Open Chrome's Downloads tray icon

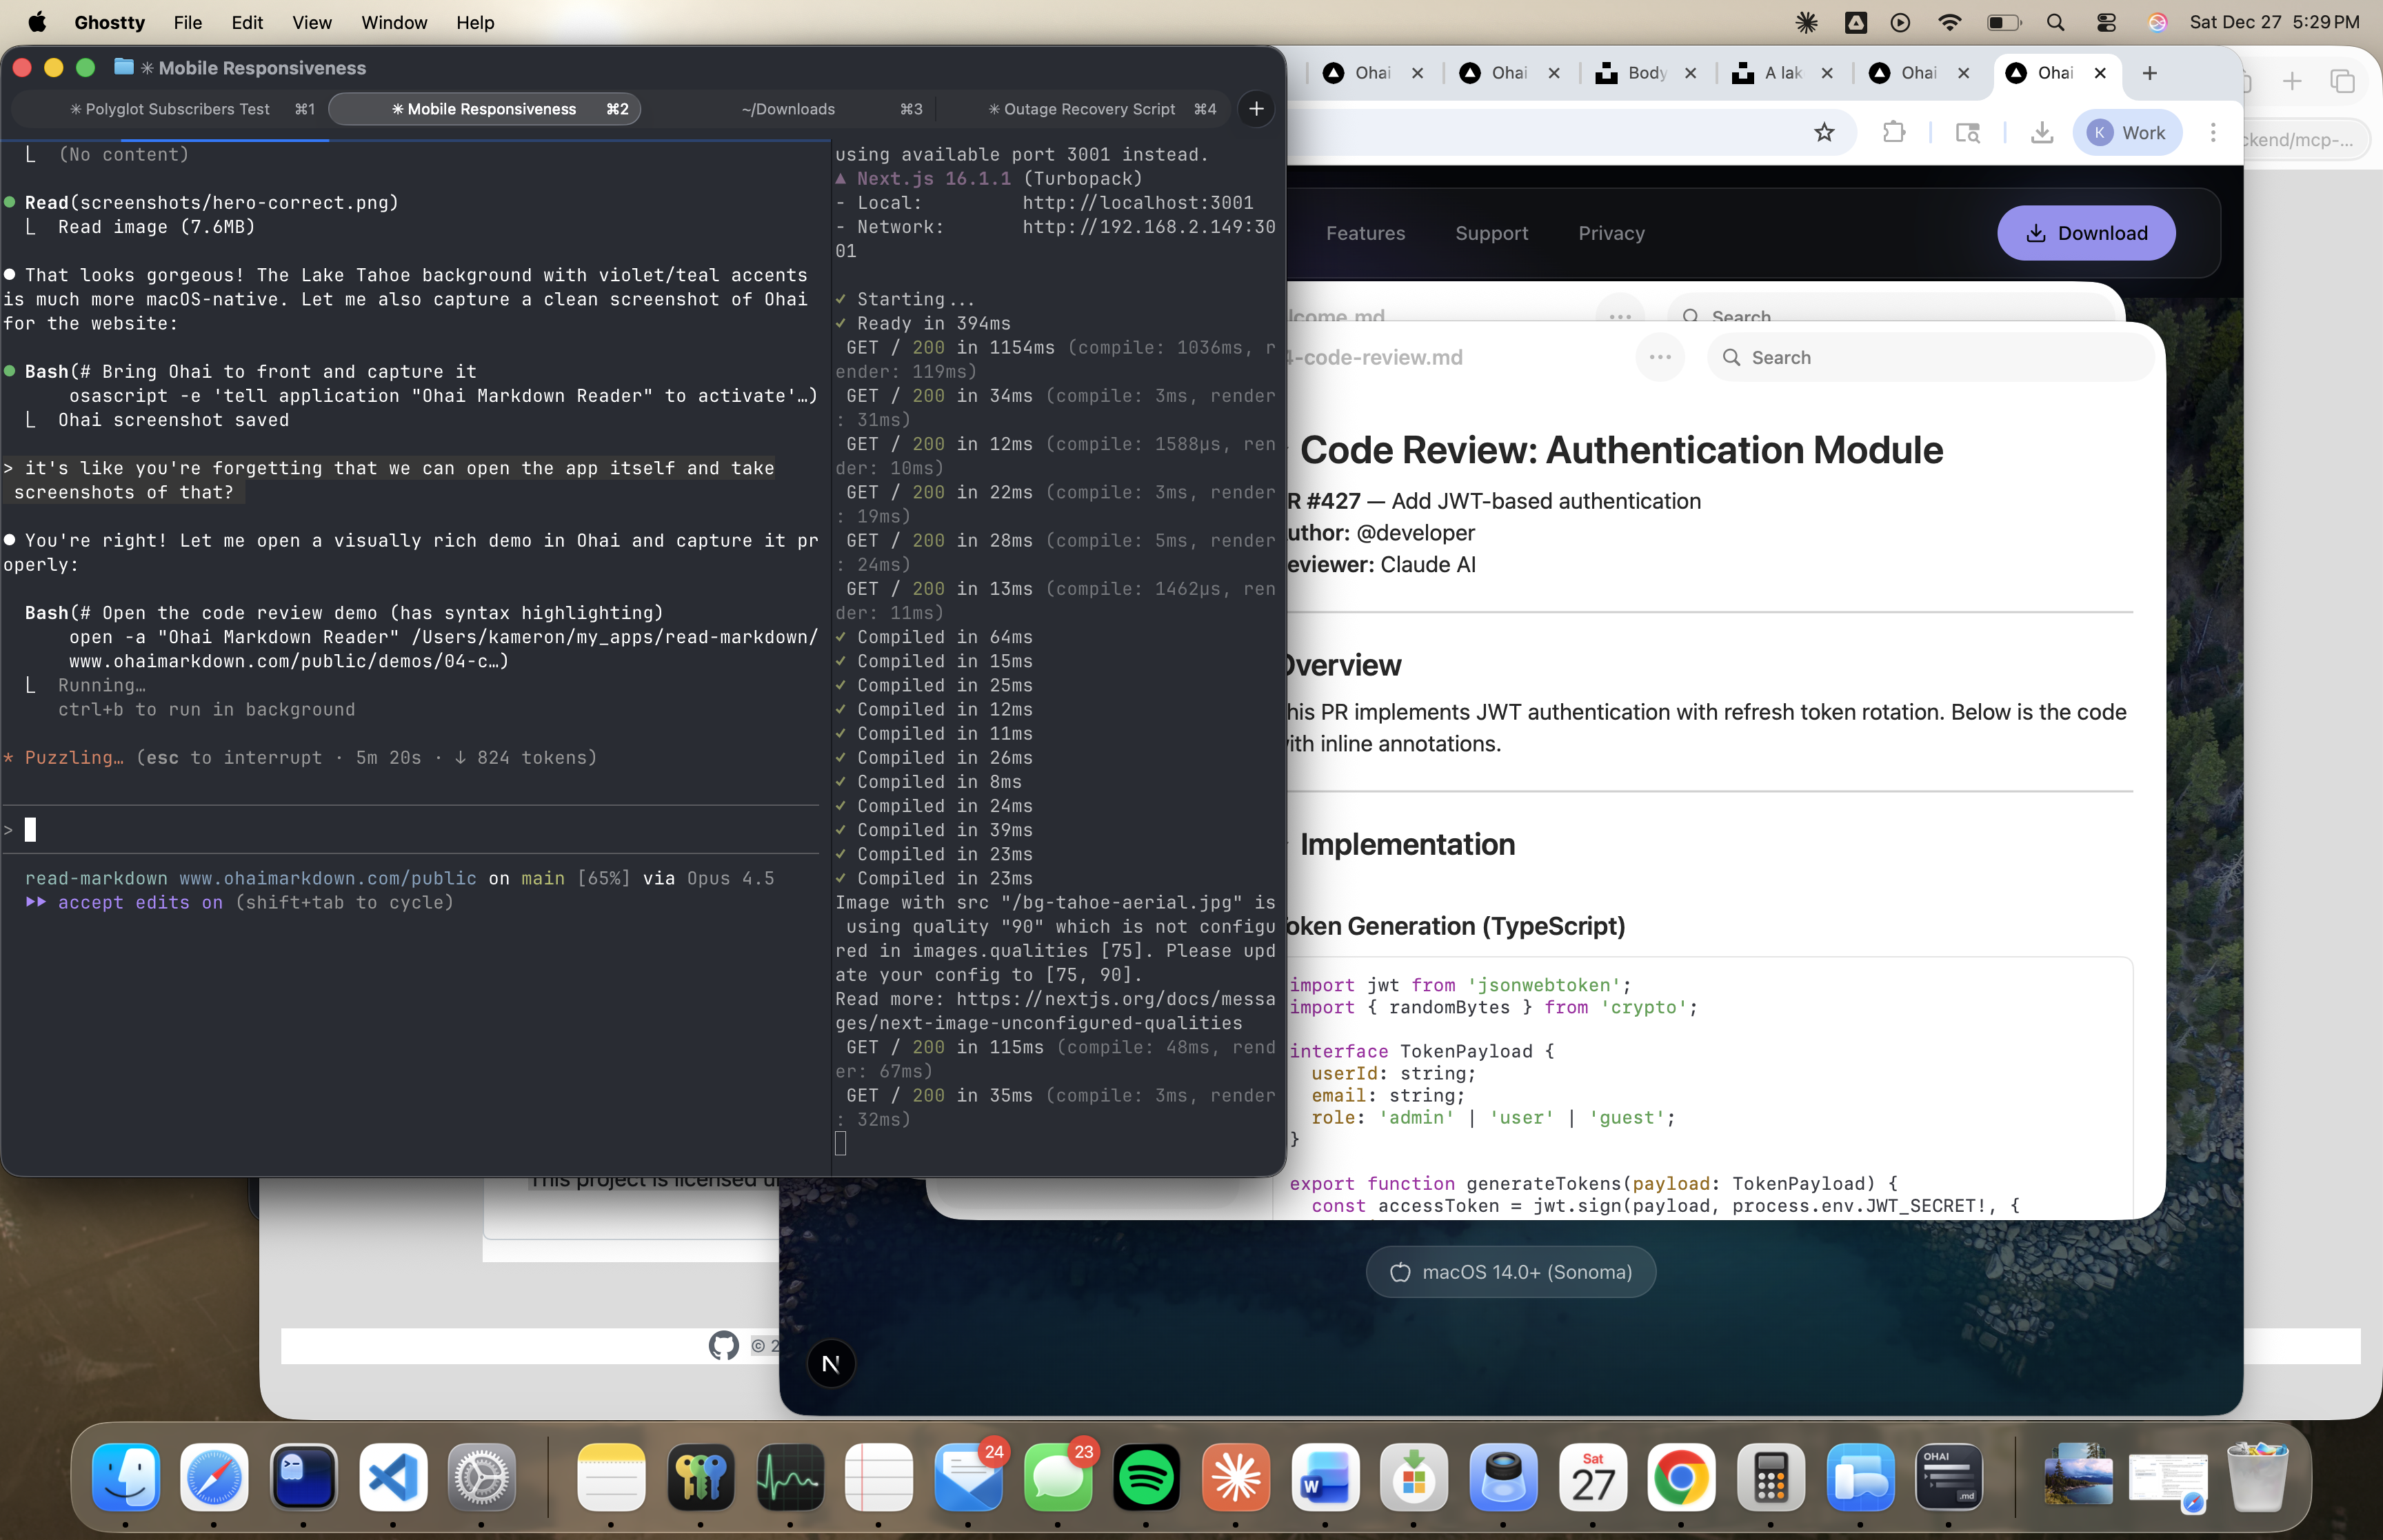click(x=2042, y=133)
